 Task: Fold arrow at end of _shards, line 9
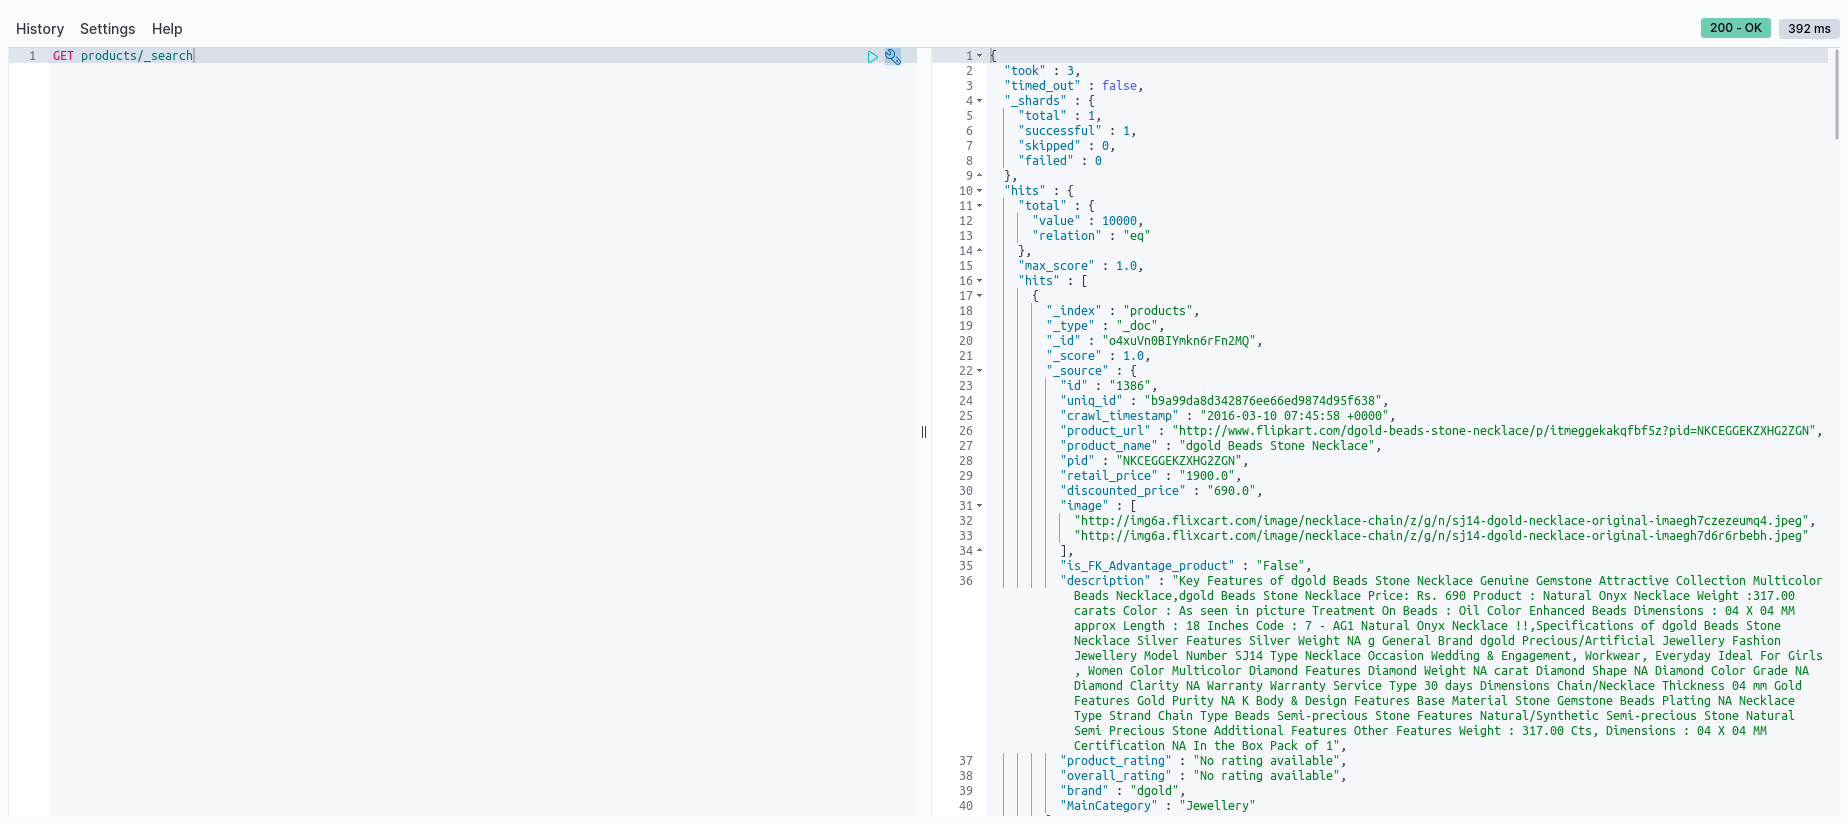click(979, 176)
